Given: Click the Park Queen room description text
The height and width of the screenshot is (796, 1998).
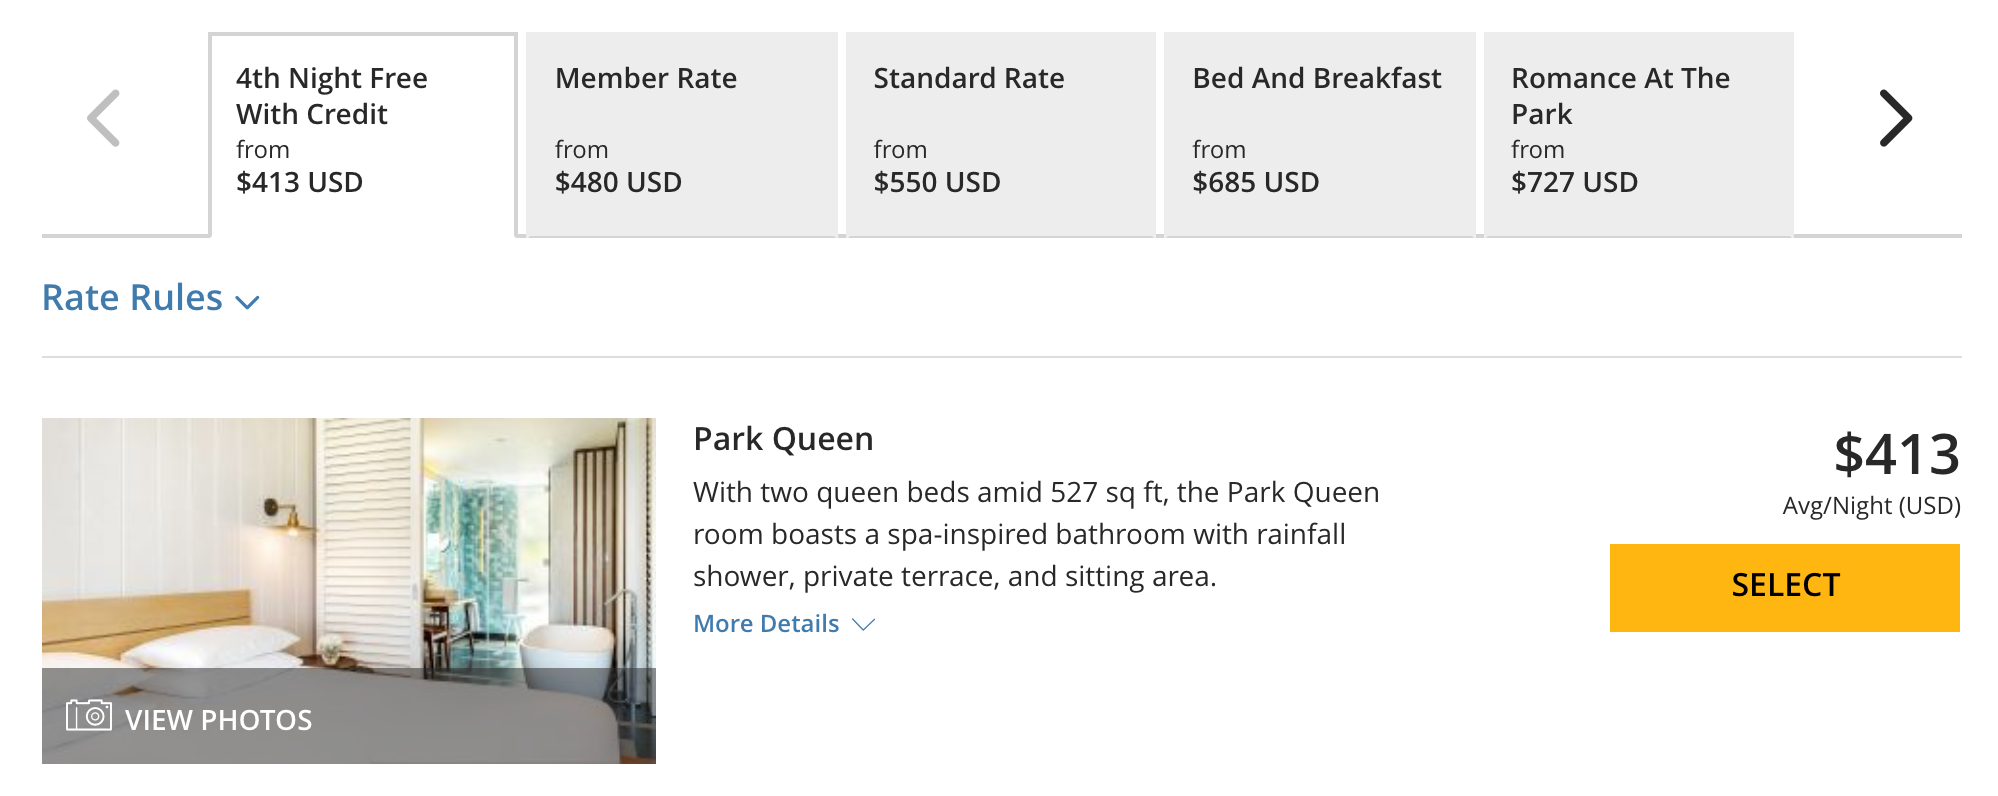Looking at the screenshot, I should [x=1035, y=534].
